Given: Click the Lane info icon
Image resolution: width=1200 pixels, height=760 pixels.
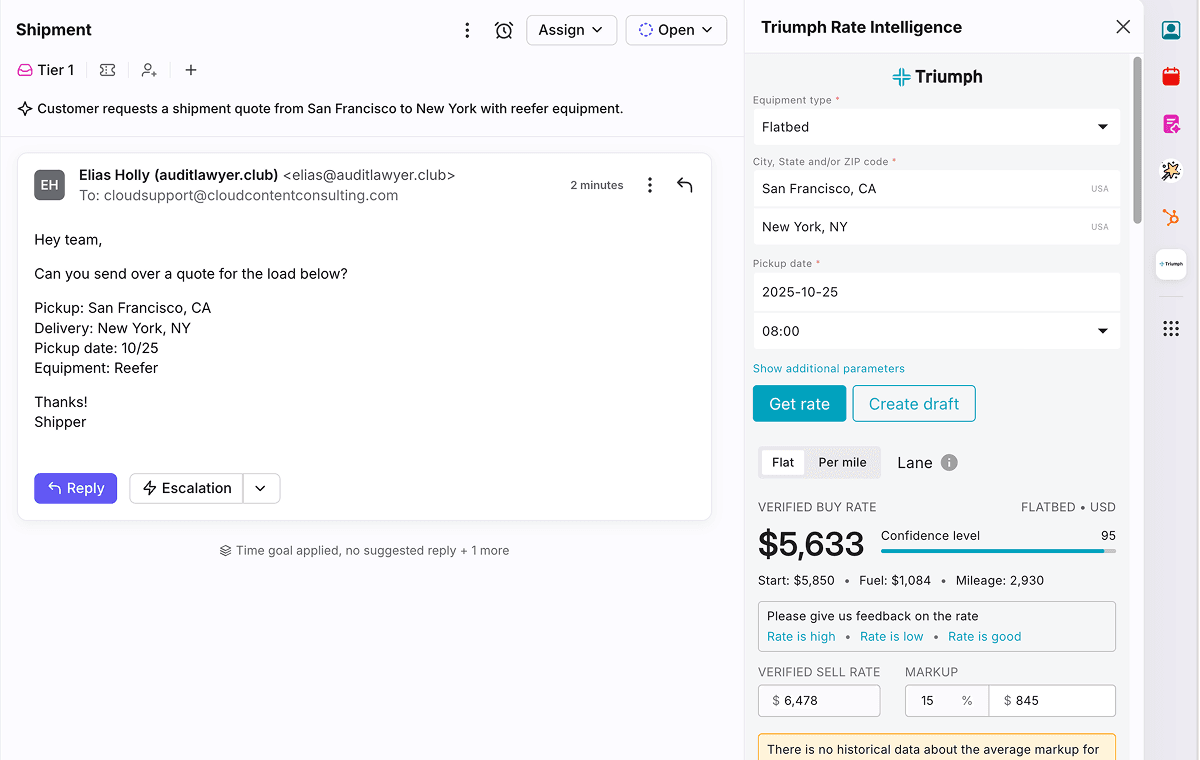Looking at the screenshot, I should pyautogui.click(x=949, y=462).
